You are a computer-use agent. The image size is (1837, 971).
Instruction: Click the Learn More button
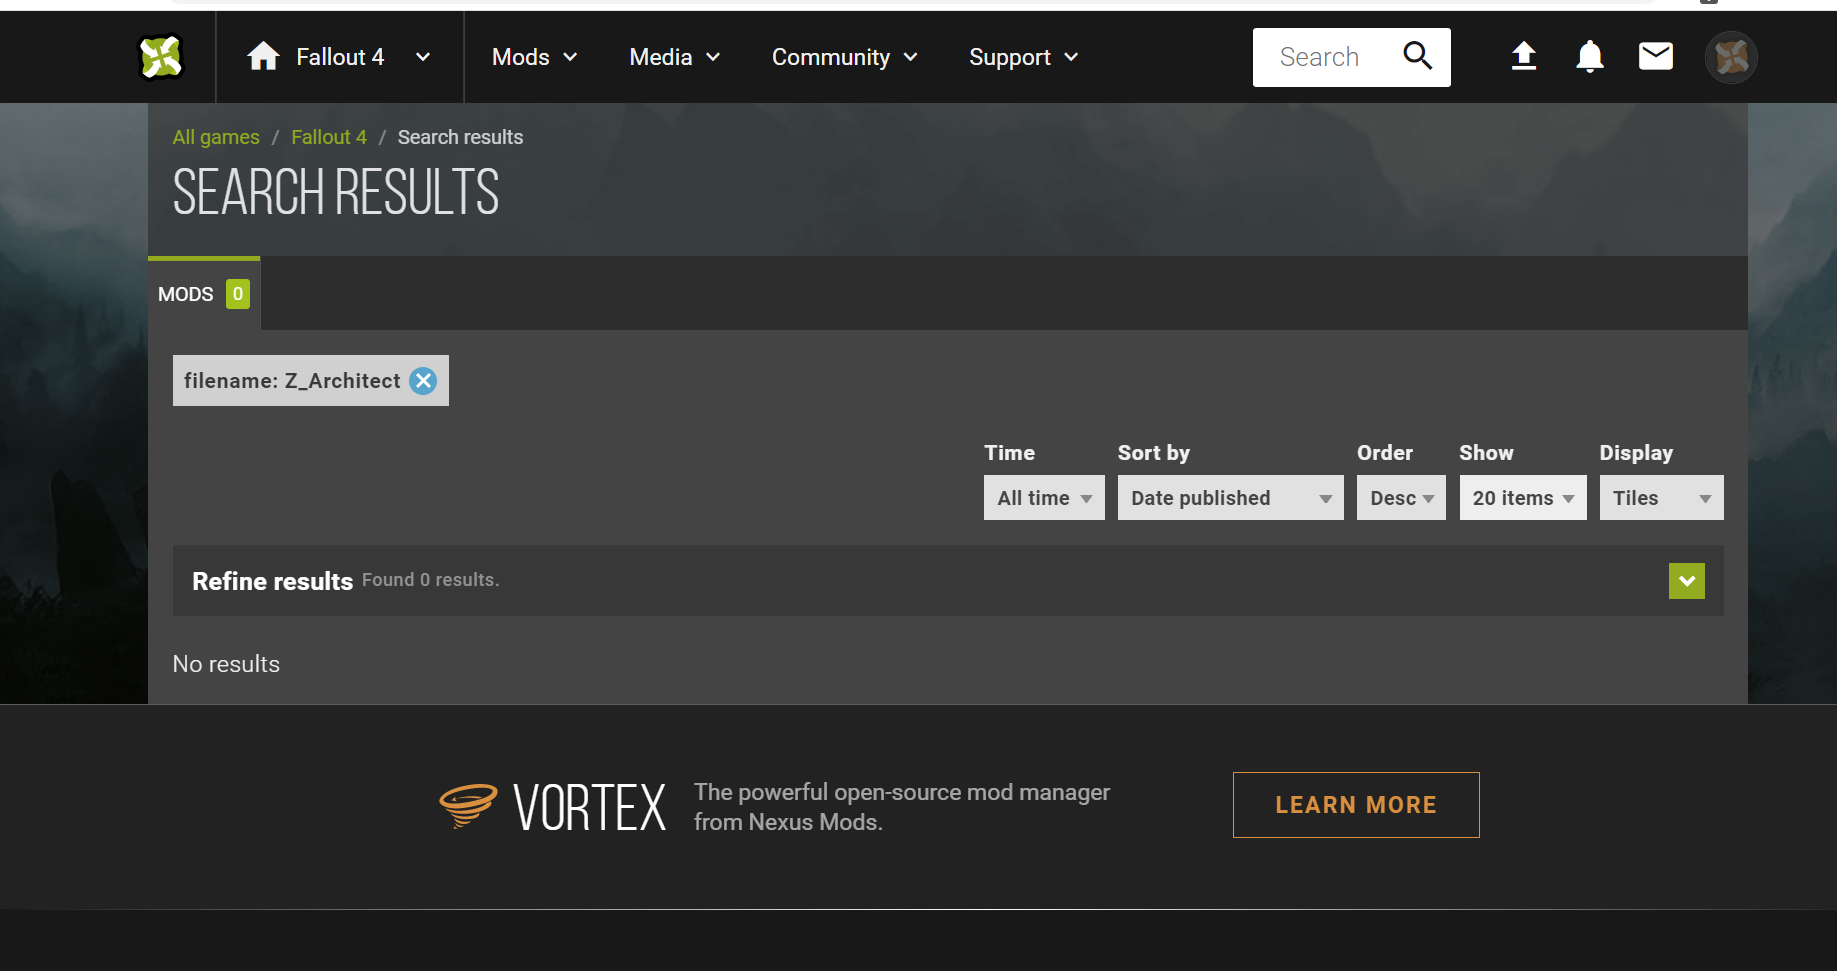pos(1356,805)
